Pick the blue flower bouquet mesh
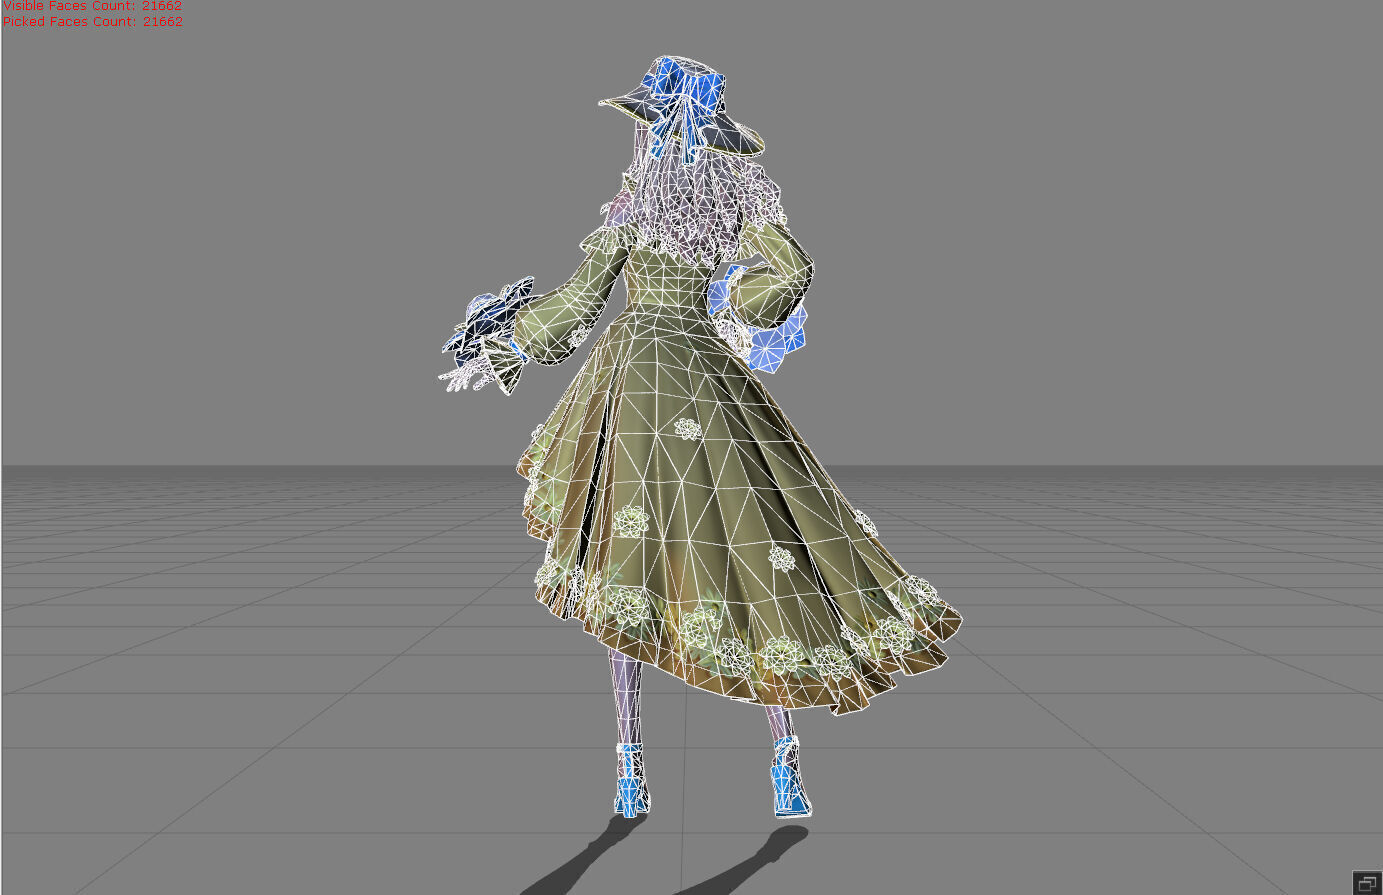The height and width of the screenshot is (895, 1383). pyautogui.click(x=490, y=320)
